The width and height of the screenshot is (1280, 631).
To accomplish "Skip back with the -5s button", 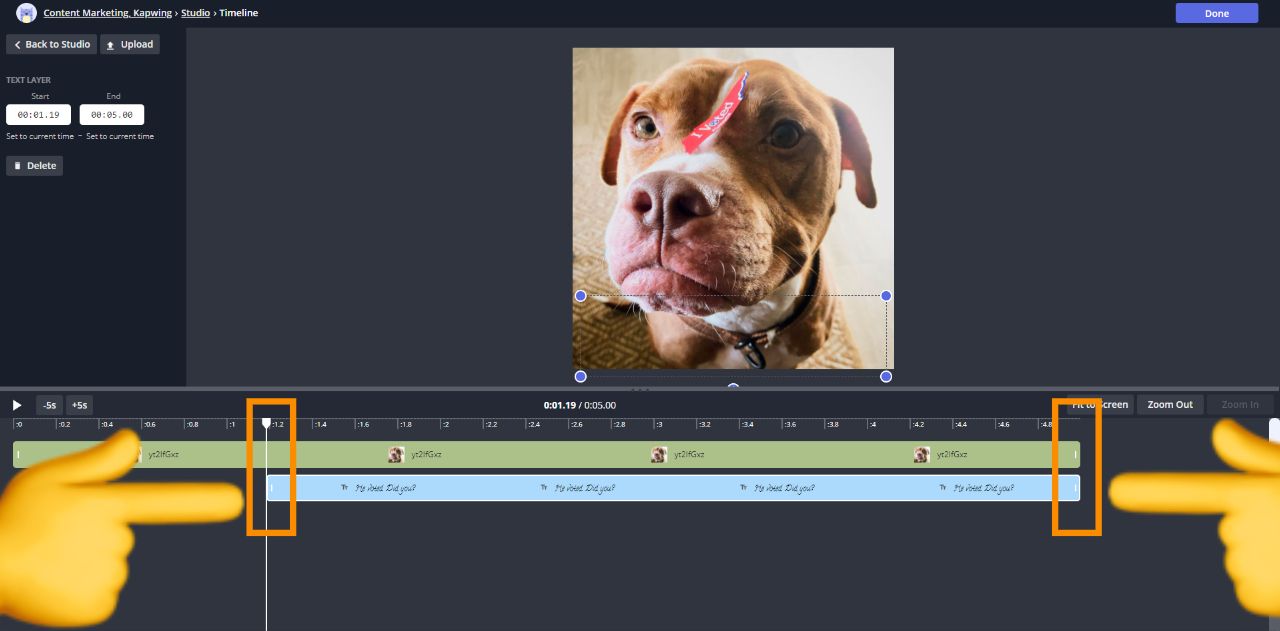I will (x=50, y=405).
